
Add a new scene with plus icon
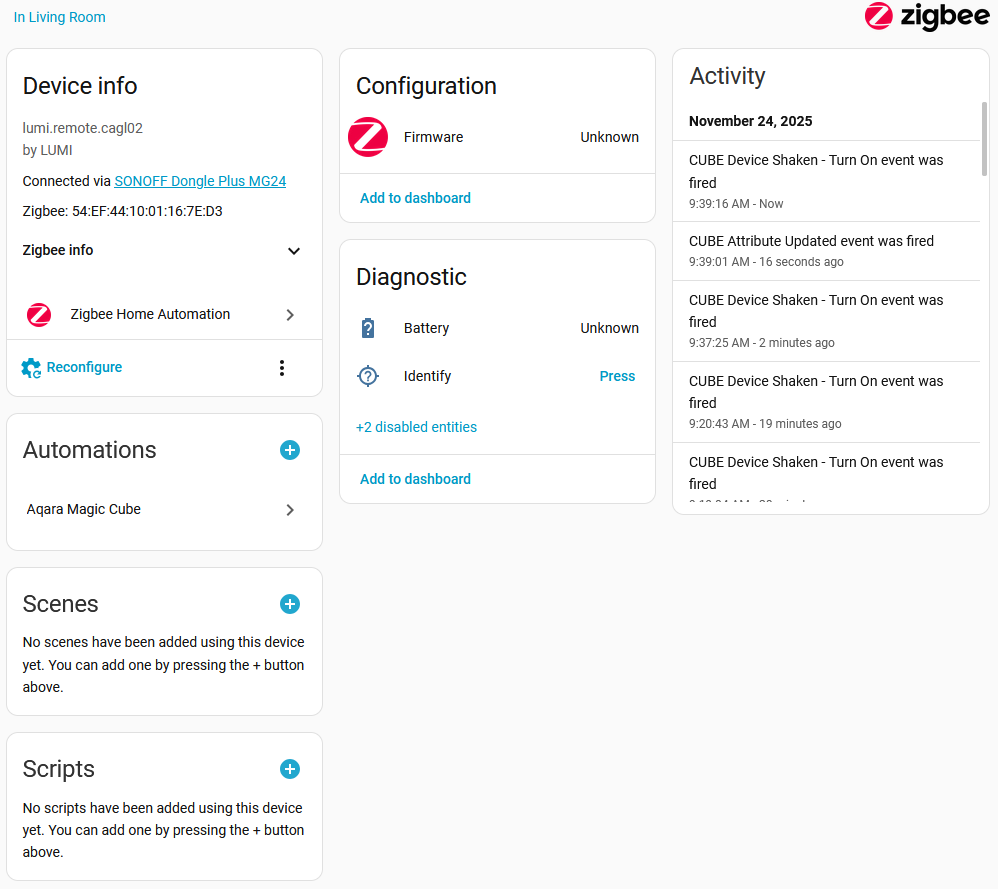(x=289, y=604)
